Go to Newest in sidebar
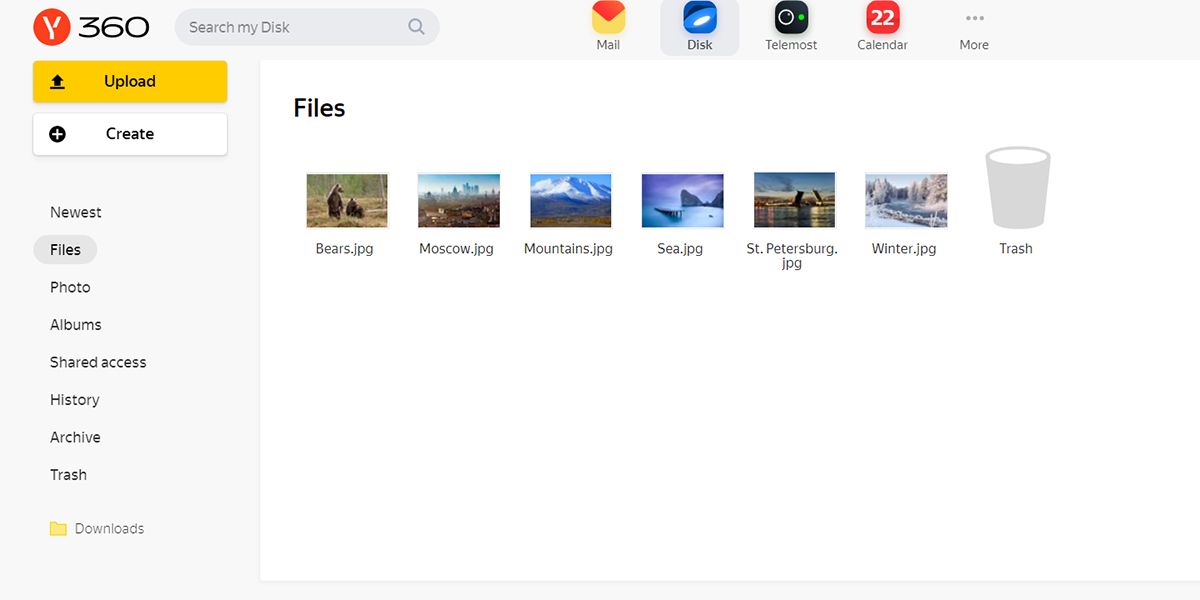 click(76, 212)
